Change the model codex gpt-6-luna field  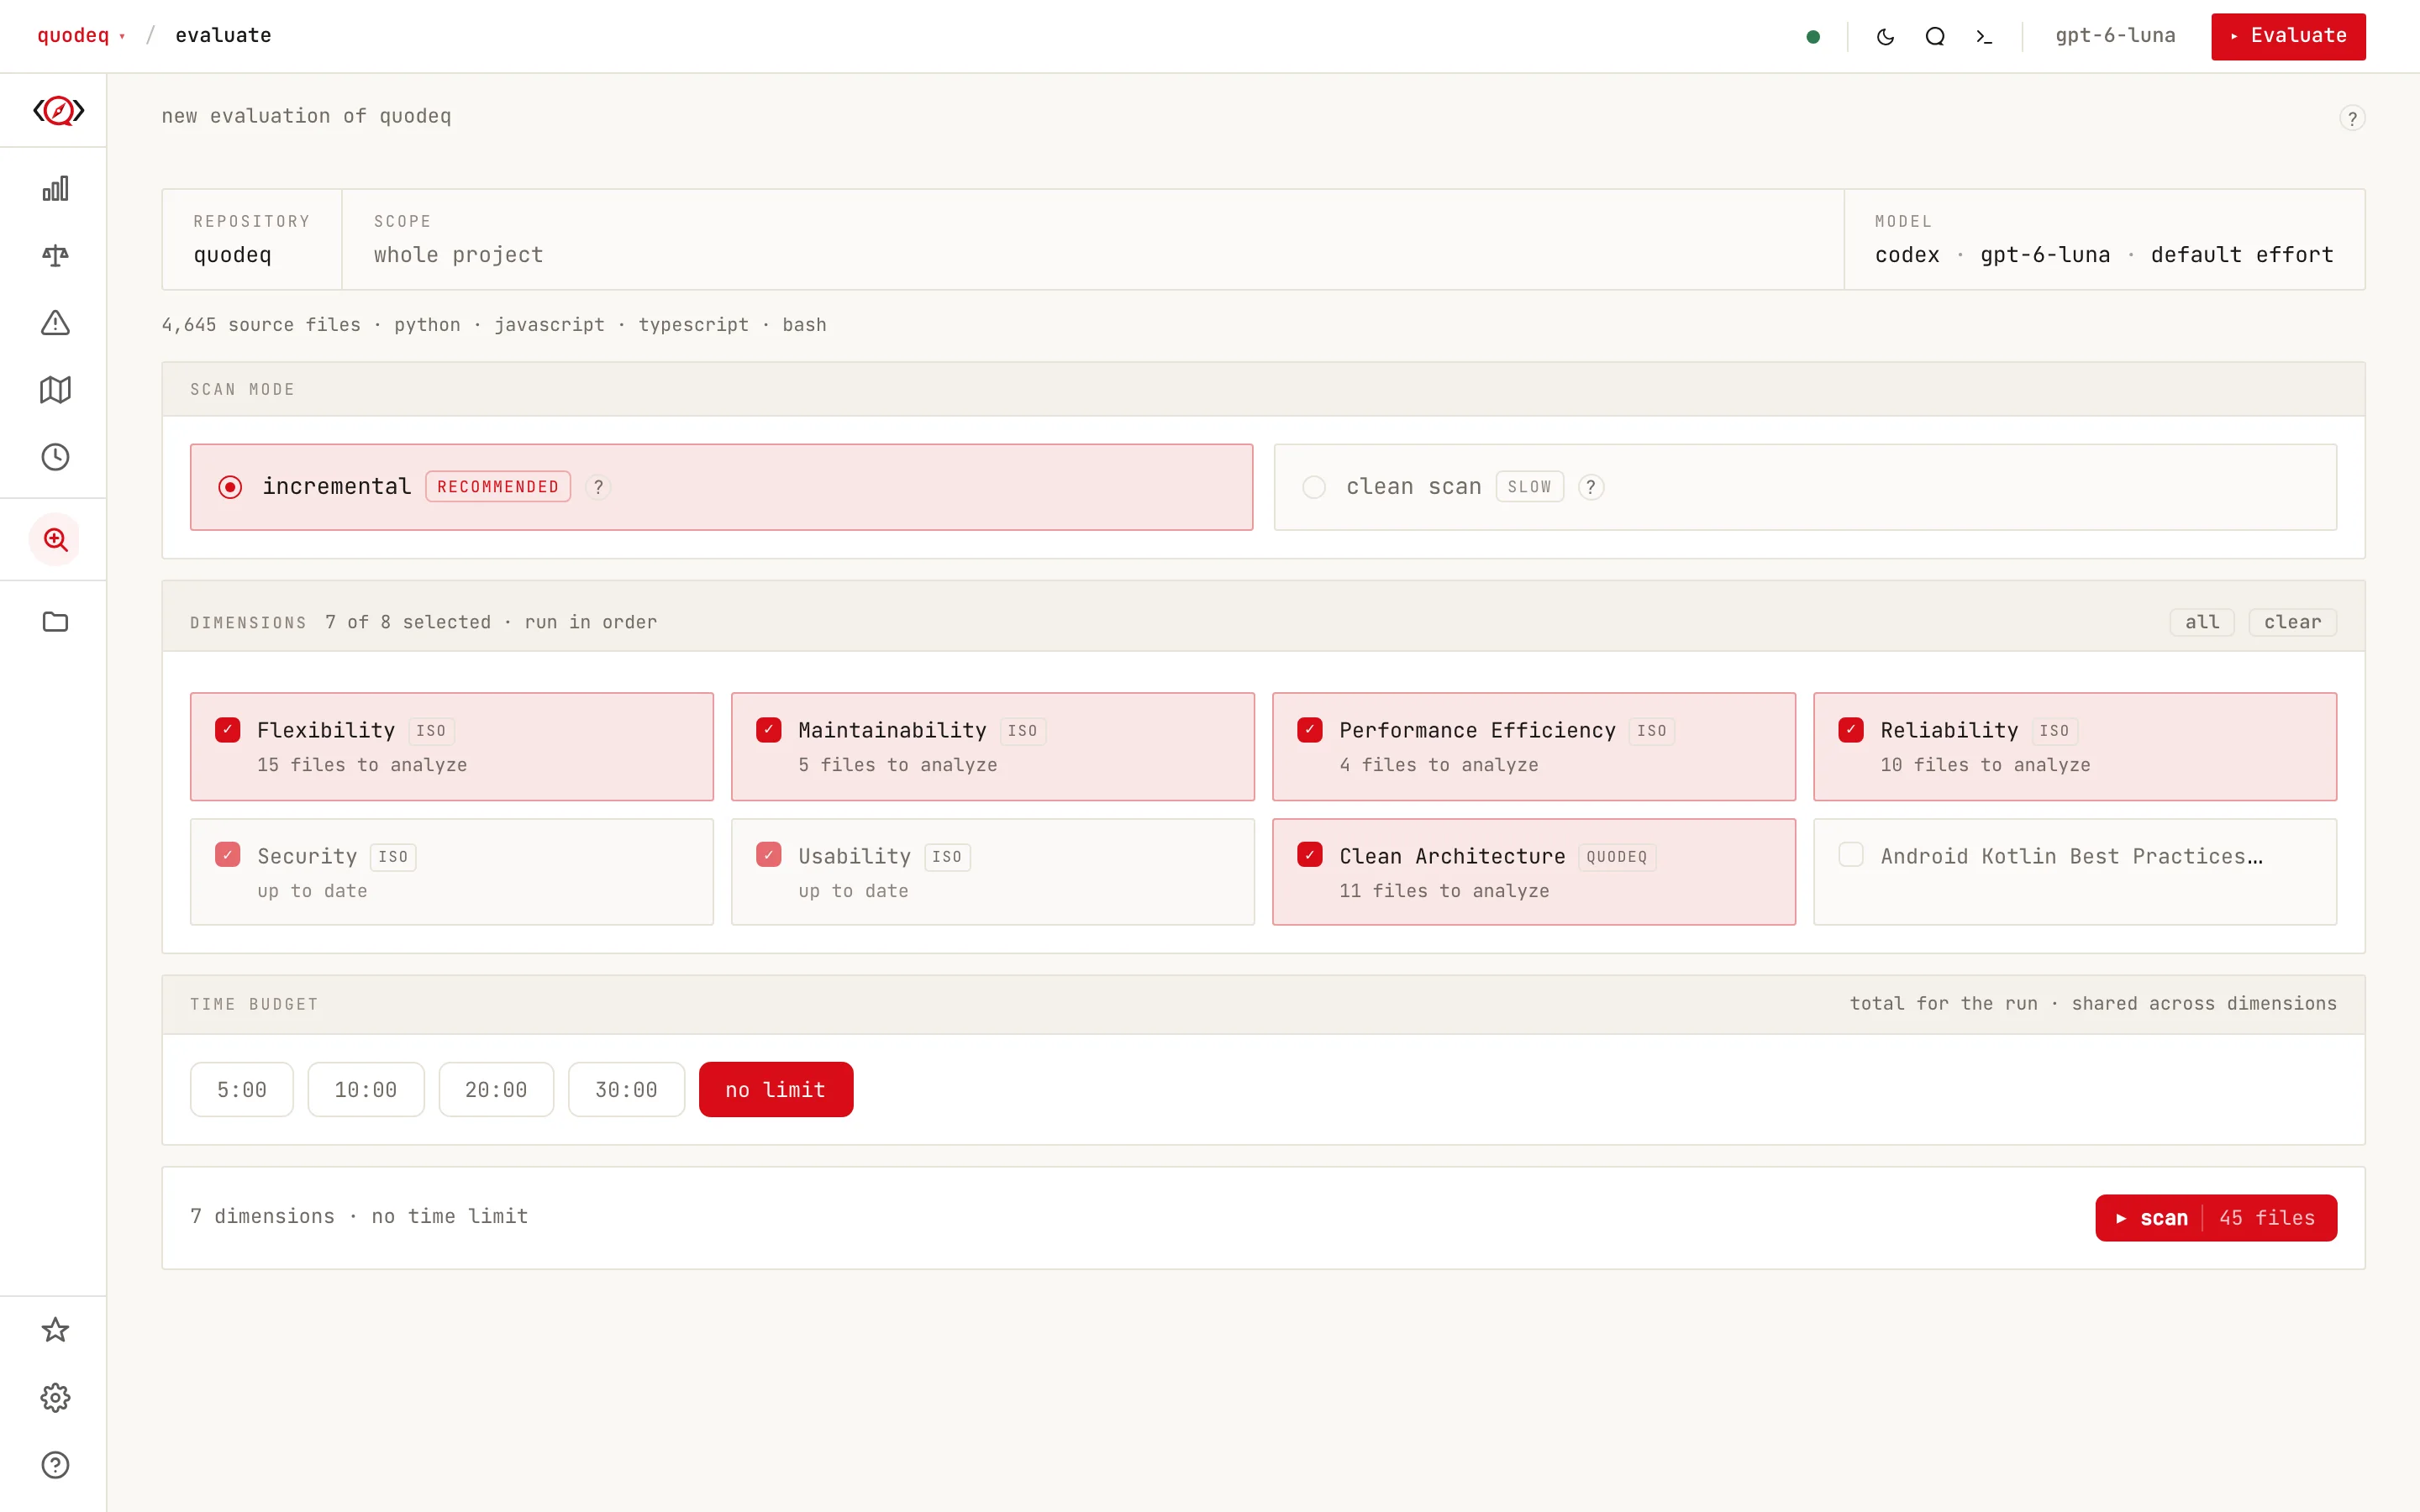point(2104,240)
